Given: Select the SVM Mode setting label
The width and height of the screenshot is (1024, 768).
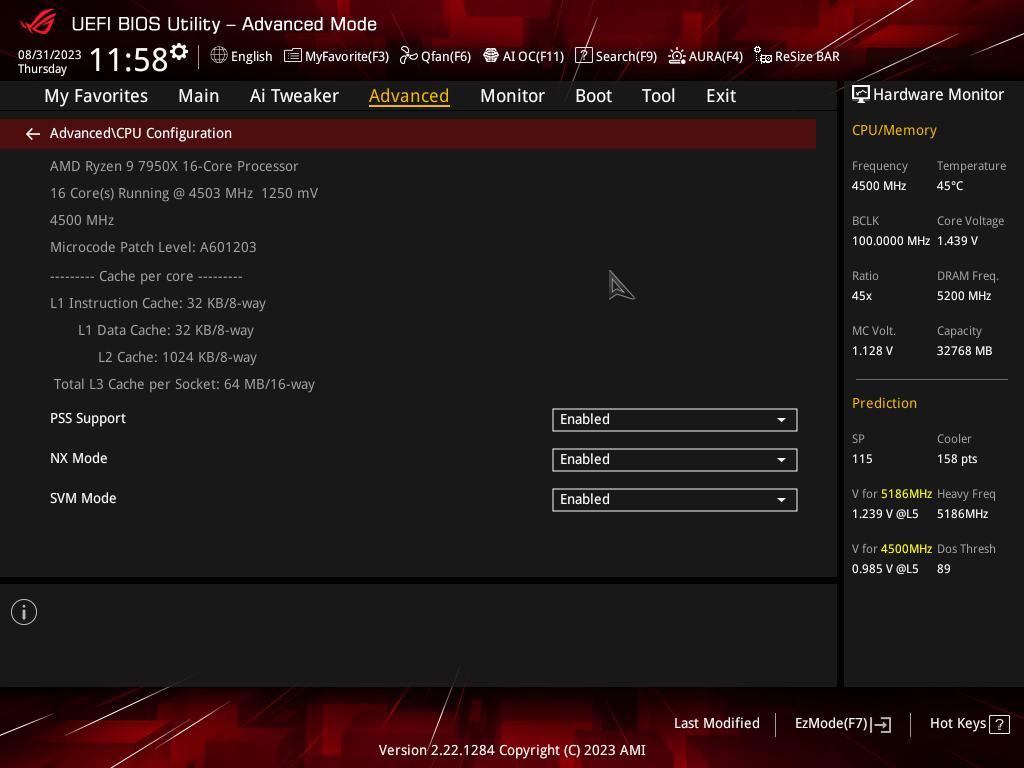Looking at the screenshot, I should (83, 498).
